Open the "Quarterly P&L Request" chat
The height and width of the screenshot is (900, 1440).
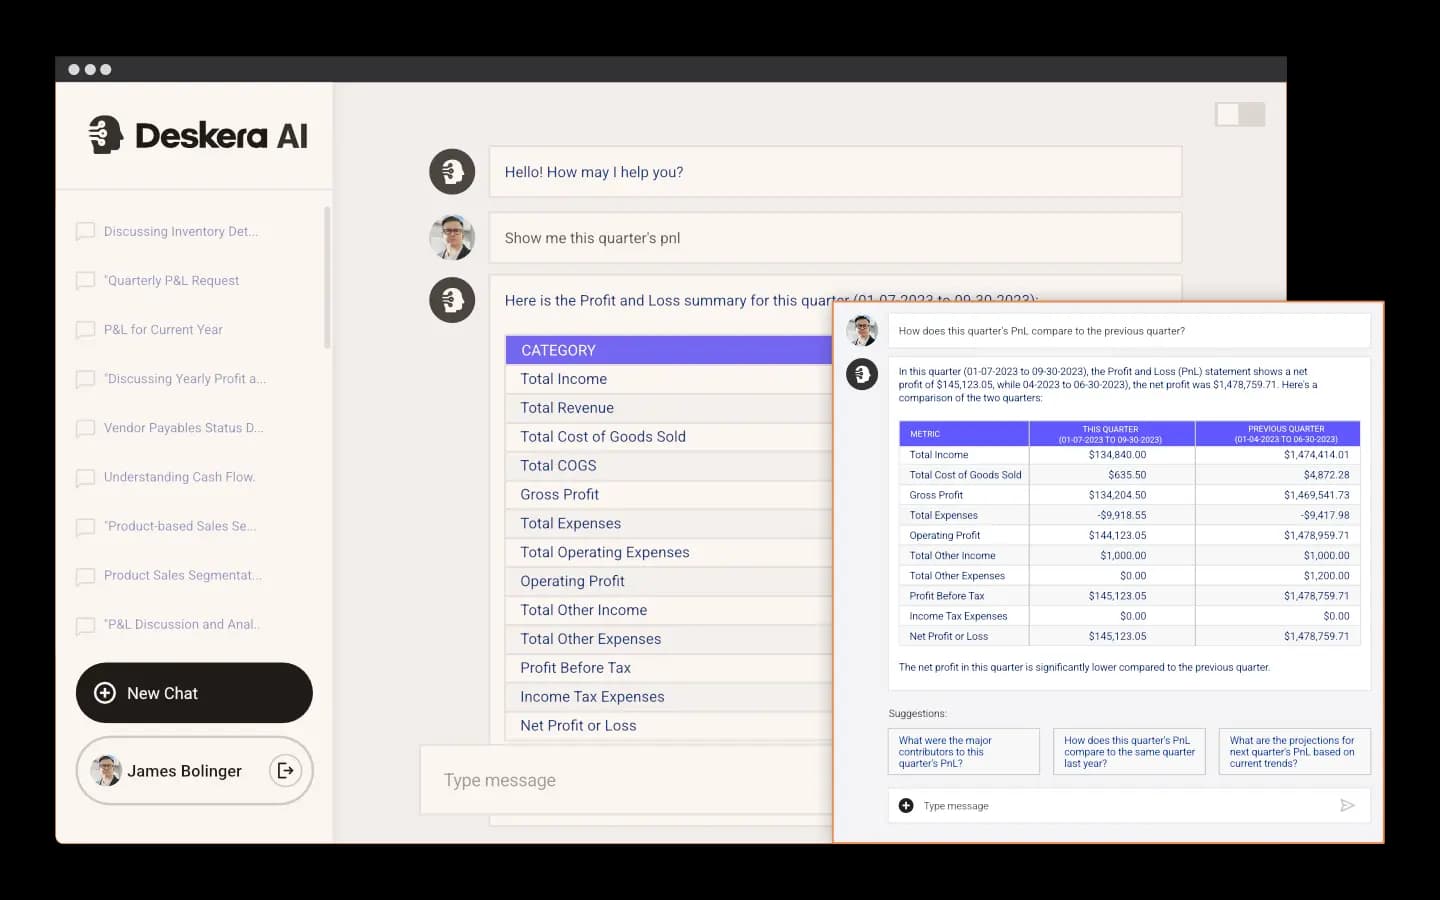click(172, 281)
